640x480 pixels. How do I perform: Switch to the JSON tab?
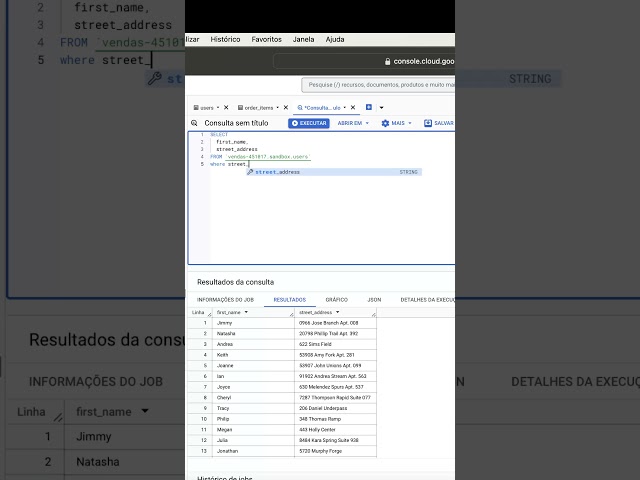374,300
